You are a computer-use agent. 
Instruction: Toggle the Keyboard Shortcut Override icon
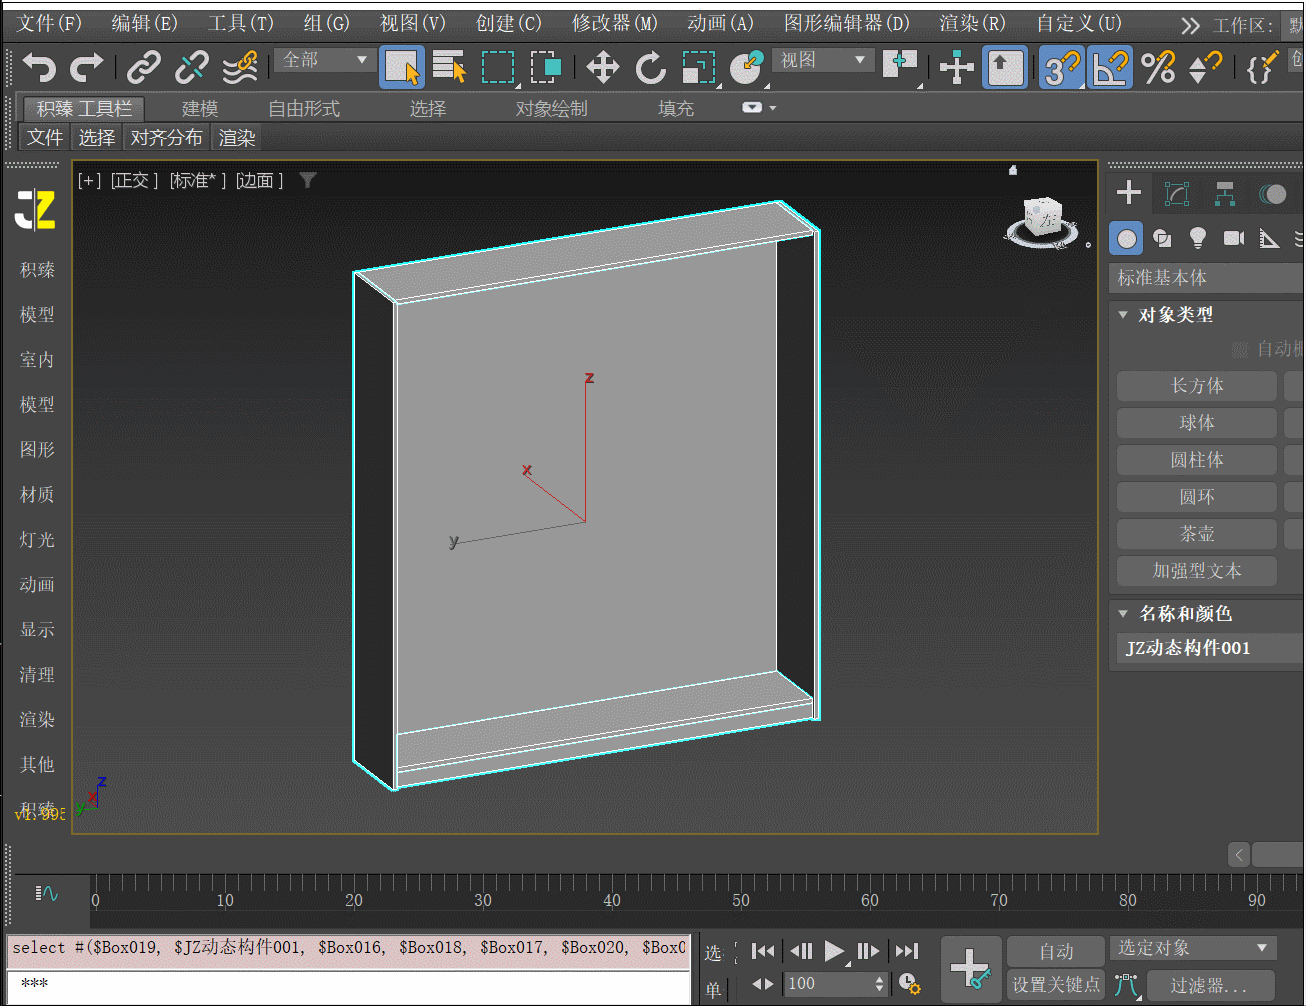tap(1005, 67)
